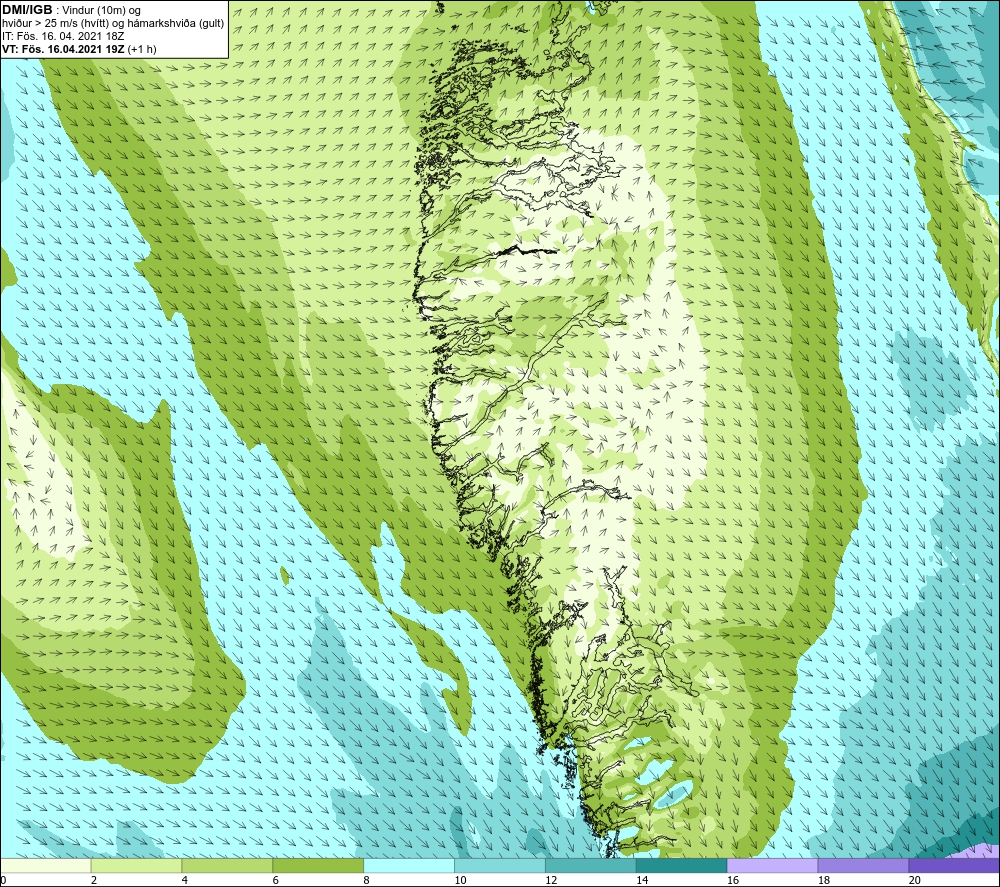Image resolution: width=1000 pixels, height=887 pixels.
Task: Click the 'VT: Fös. 16.04.2021 19Z' valid time
Action: [x=64, y=49]
